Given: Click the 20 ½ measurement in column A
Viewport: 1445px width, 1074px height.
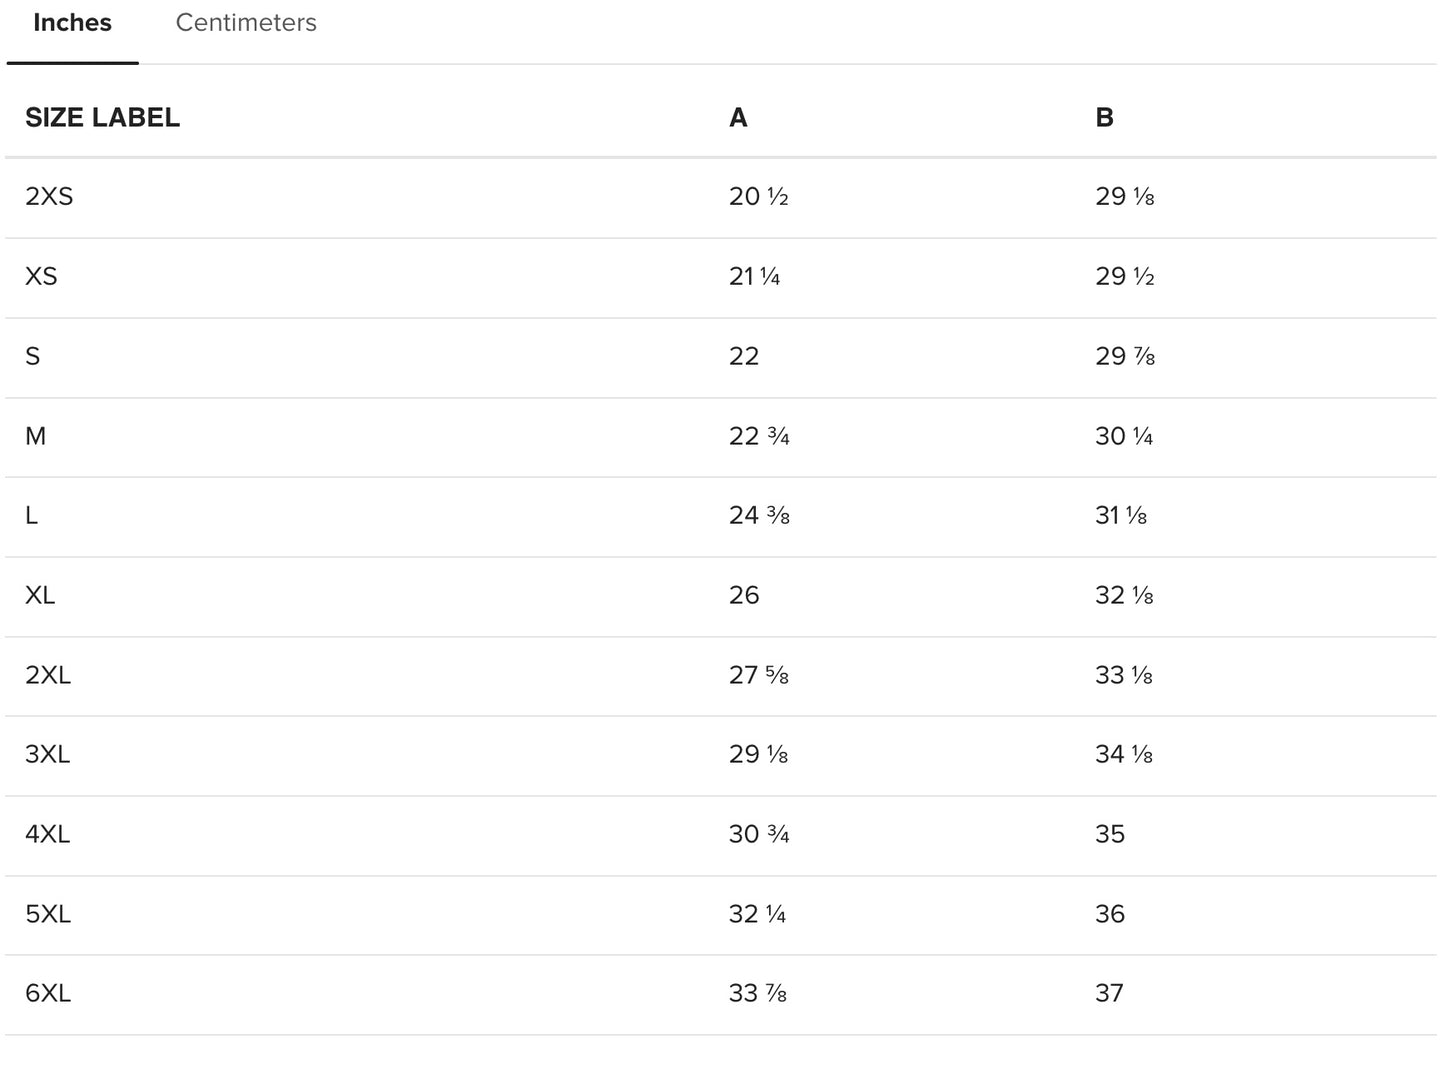Looking at the screenshot, I should click(759, 197).
